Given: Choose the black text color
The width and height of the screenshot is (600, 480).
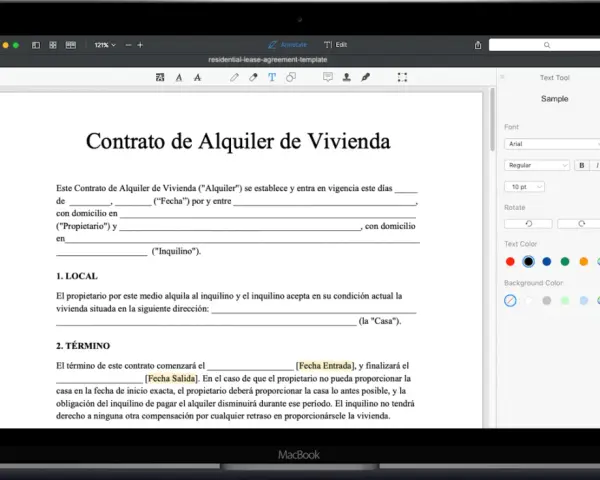Looking at the screenshot, I should [x=528, y=261].
